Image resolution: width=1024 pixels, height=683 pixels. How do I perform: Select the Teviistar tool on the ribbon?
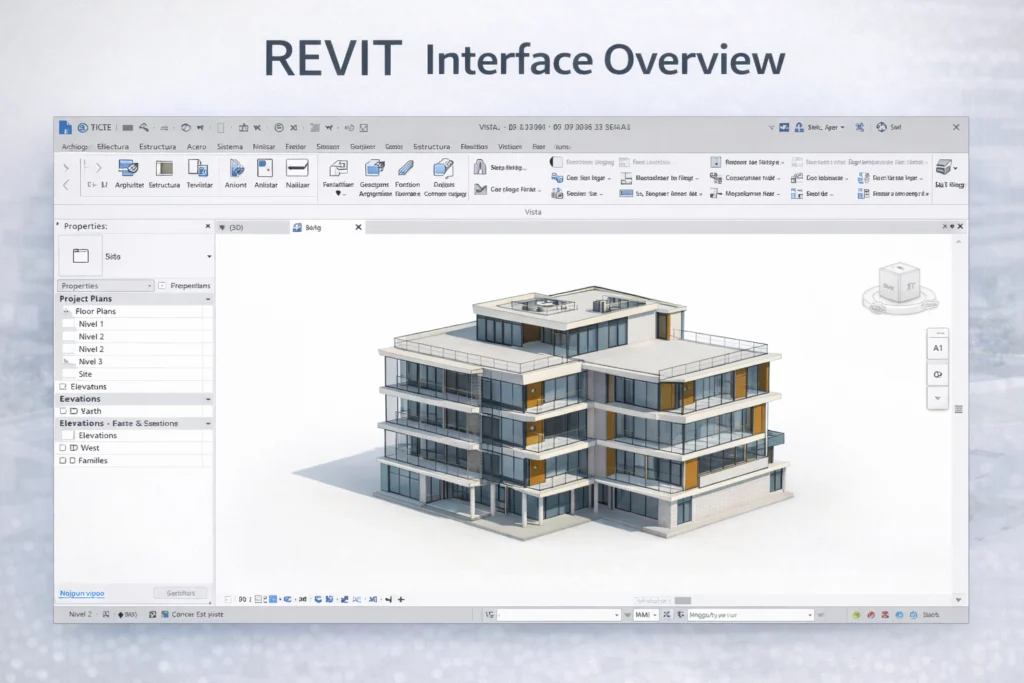pyautogui.click(x=199, y=170)
